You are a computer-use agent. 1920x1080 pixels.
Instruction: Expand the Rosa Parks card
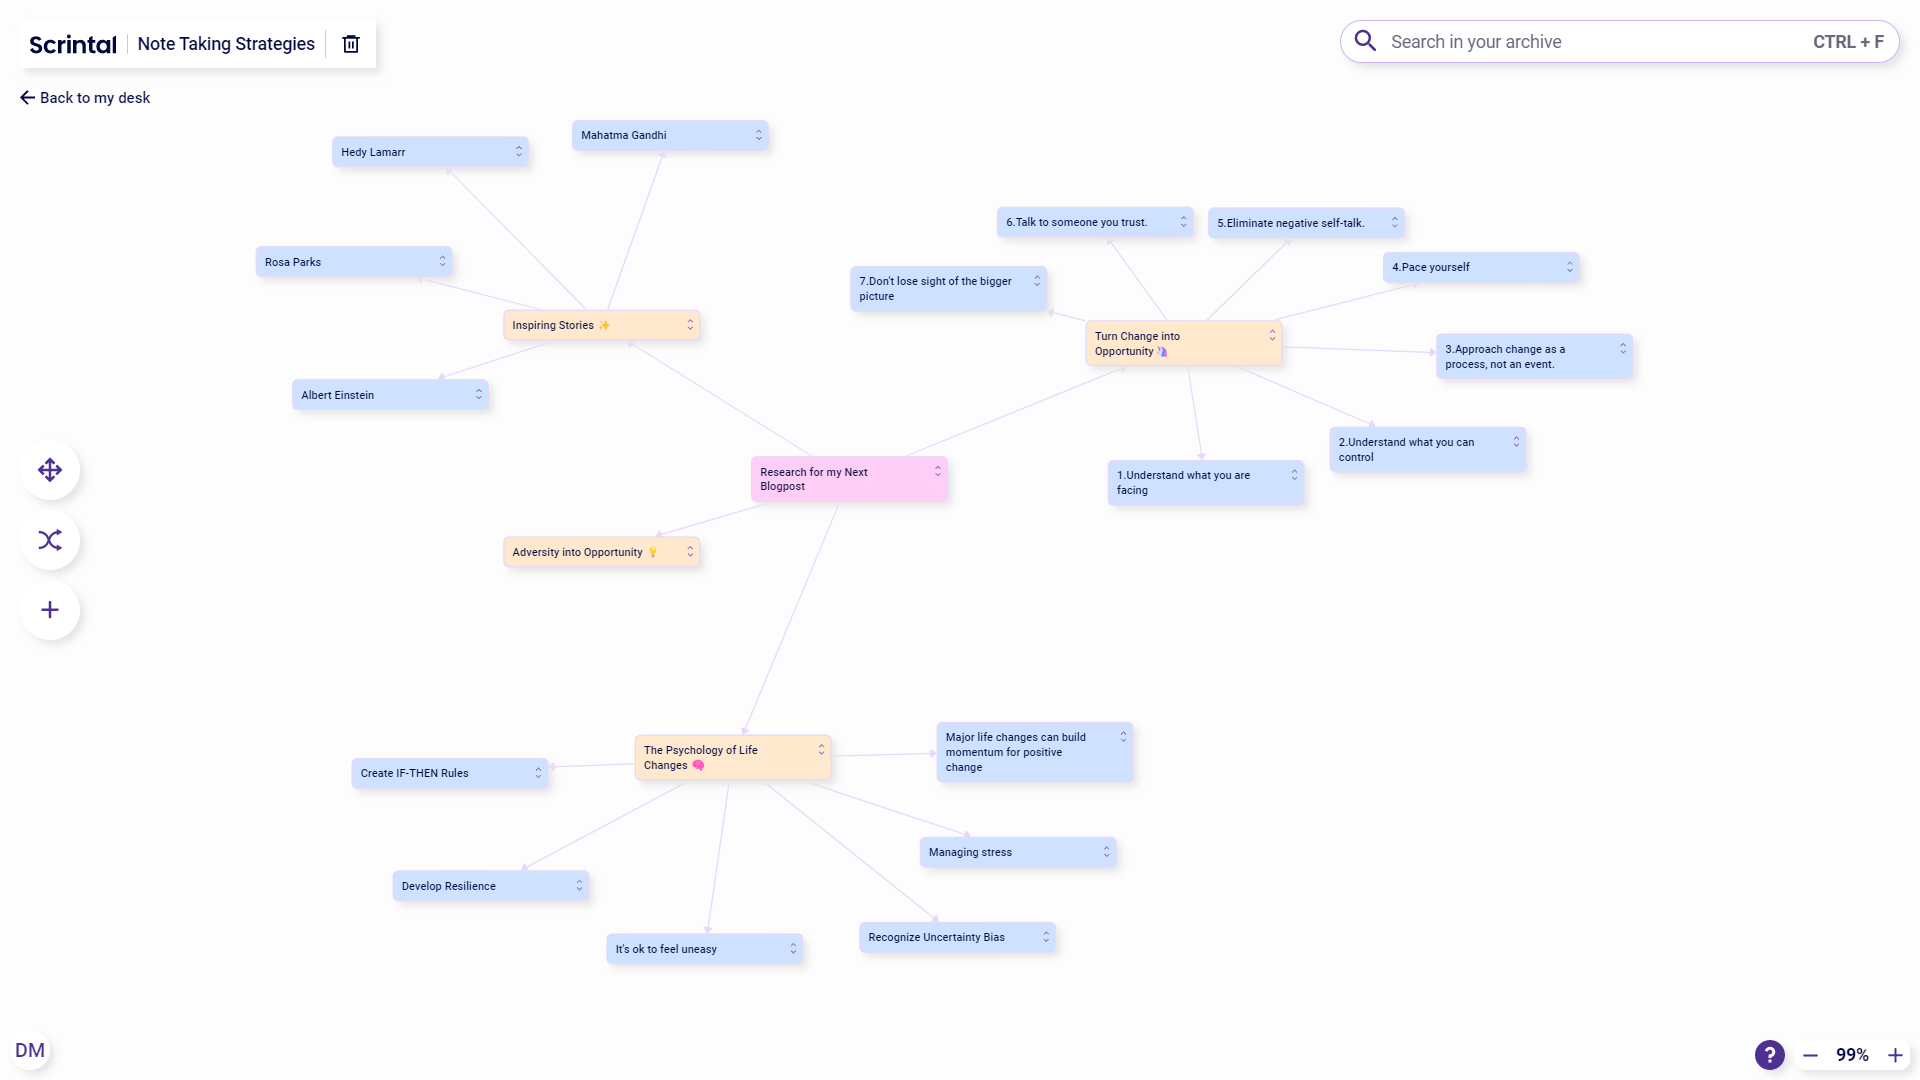click(443, 262)
